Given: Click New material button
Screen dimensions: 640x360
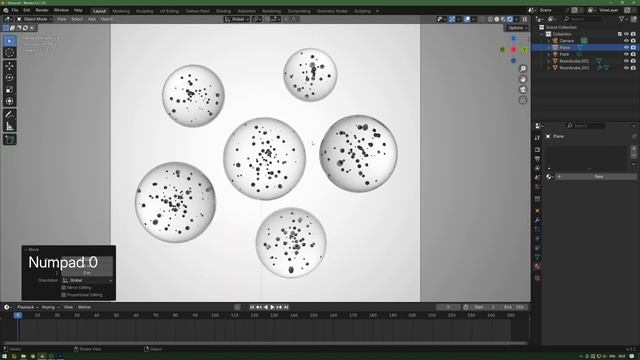Looking at the screenshot, I should pyautogui.click(x=596, y=177).
